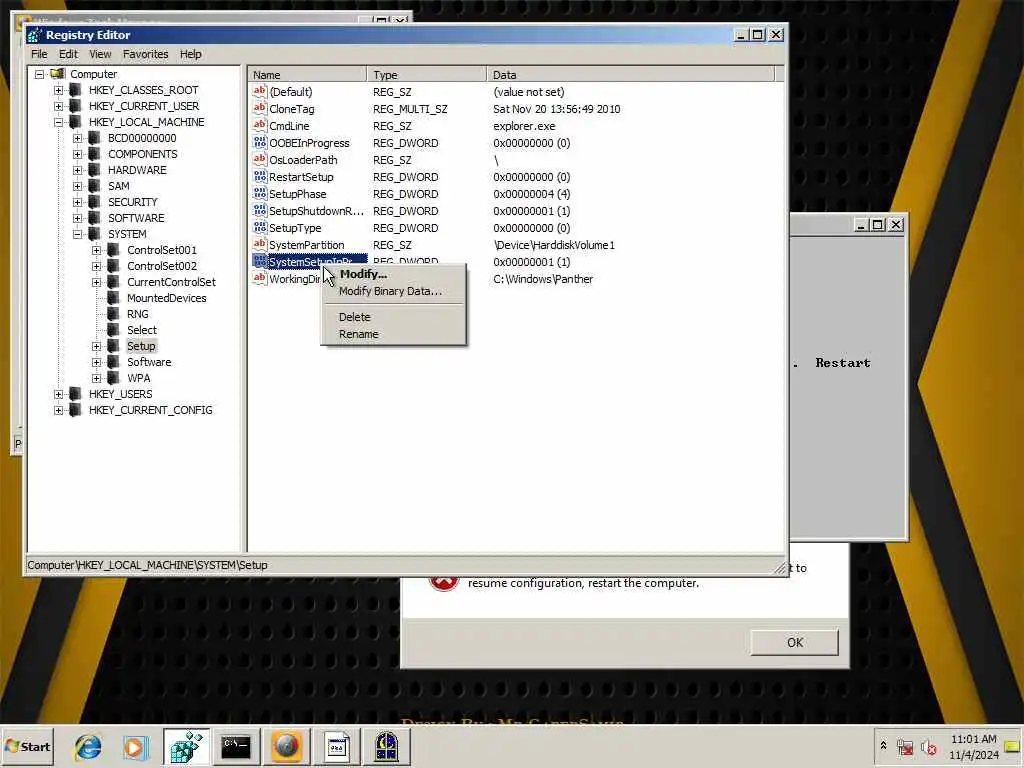1024x768 pixels.
Task: Click the SetupShutdownR... DWORD value icon
Action: pos(260,210)
